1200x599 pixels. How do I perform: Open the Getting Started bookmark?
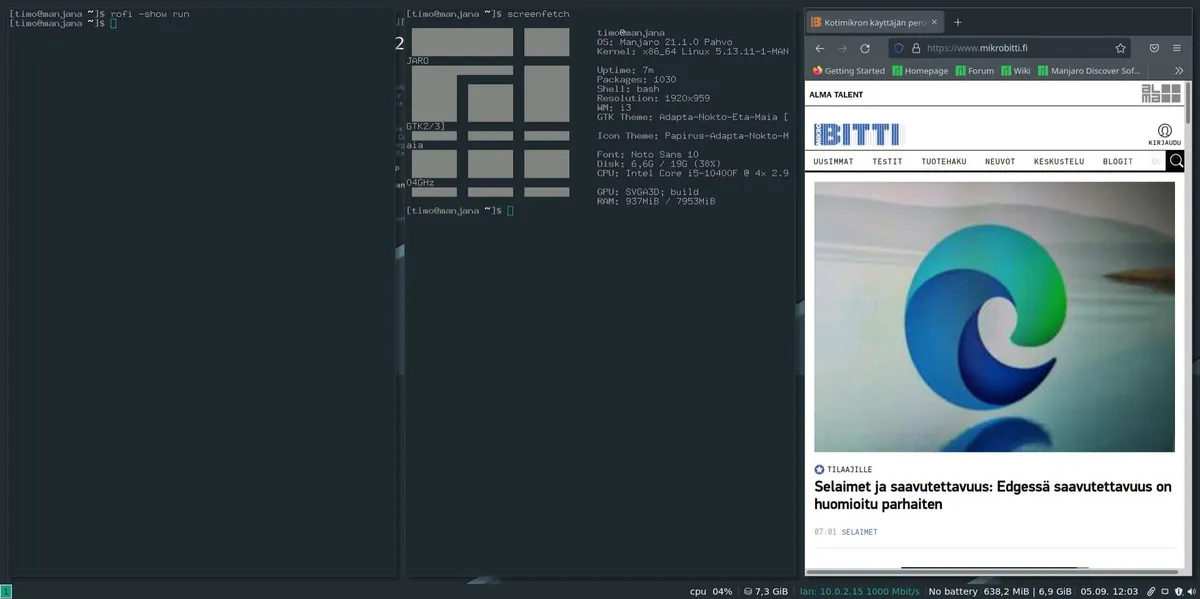click(848, 71)
